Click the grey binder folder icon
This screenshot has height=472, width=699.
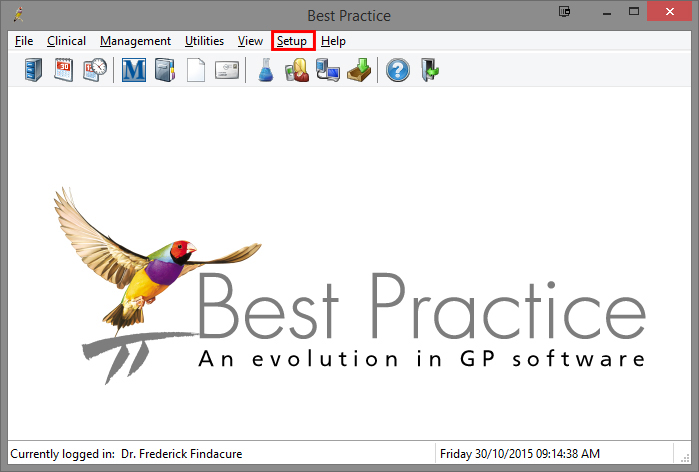tap(165, 71)
